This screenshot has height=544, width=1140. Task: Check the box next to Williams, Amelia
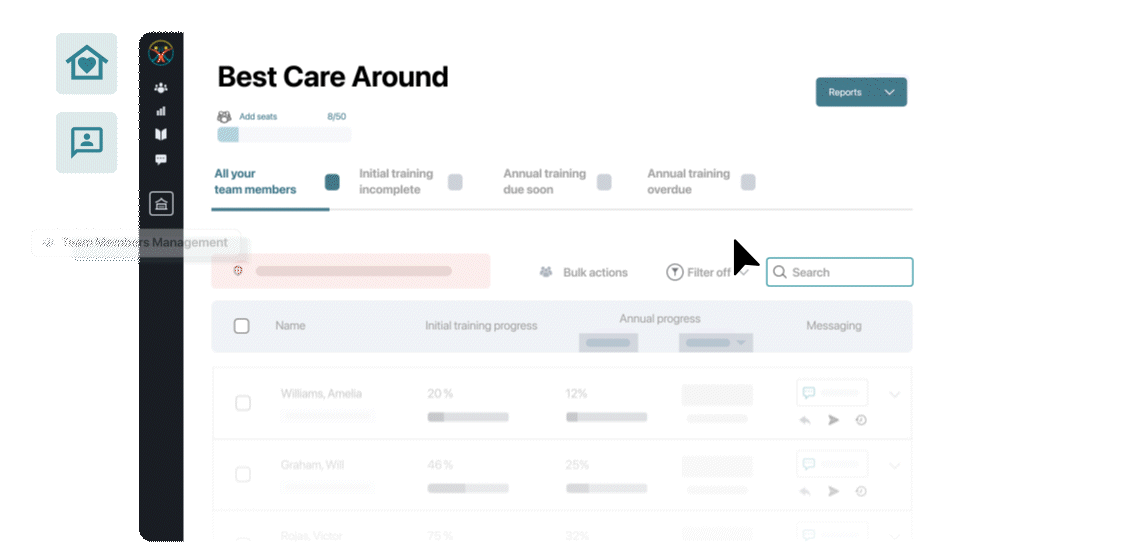tap(243, 403)
